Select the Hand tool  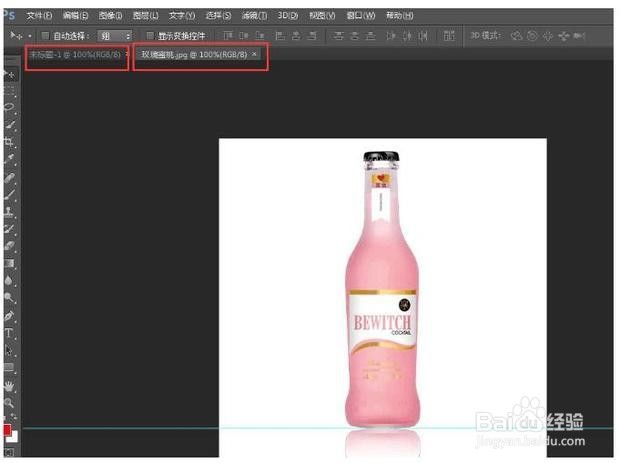point(9,386)
